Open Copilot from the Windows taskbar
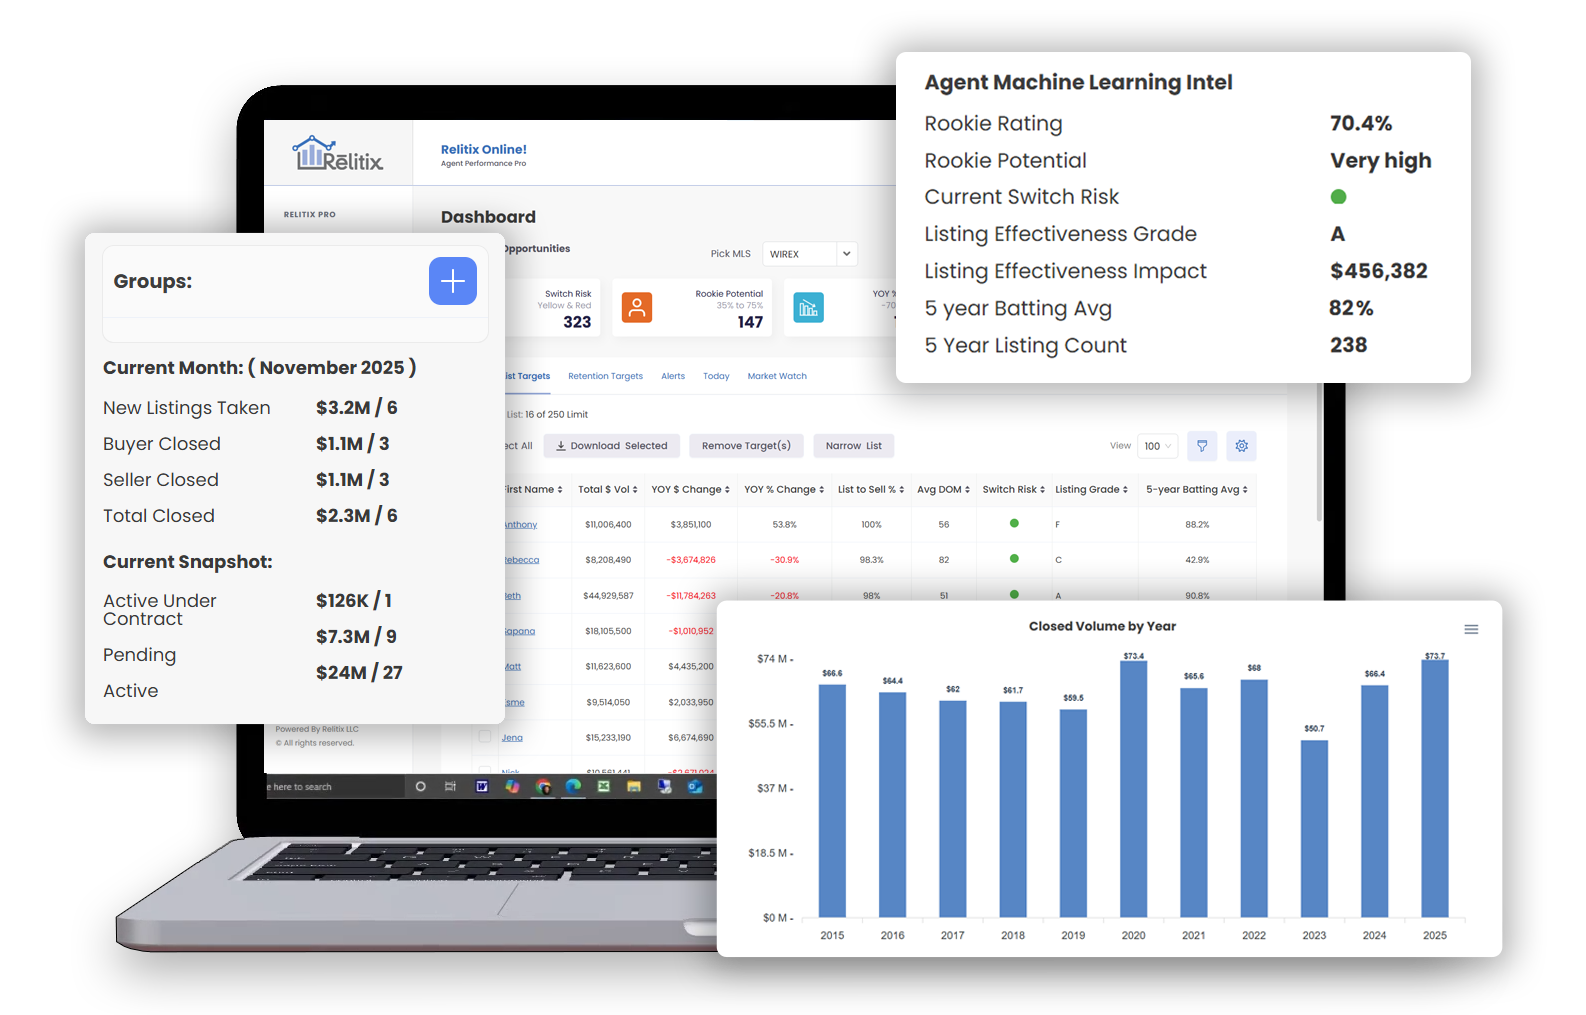 click(x=512, y=787)
